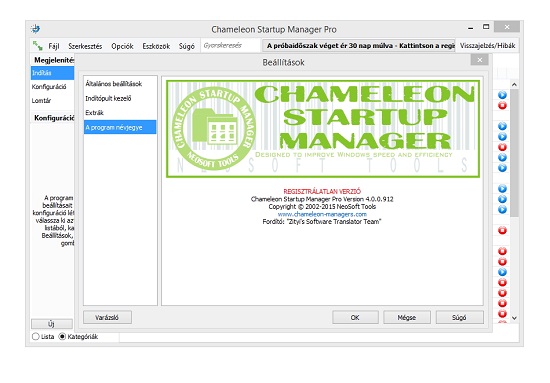Screen dimensions: 550x383
Task: Click the app icon in title bar
Action: [35, 29]
